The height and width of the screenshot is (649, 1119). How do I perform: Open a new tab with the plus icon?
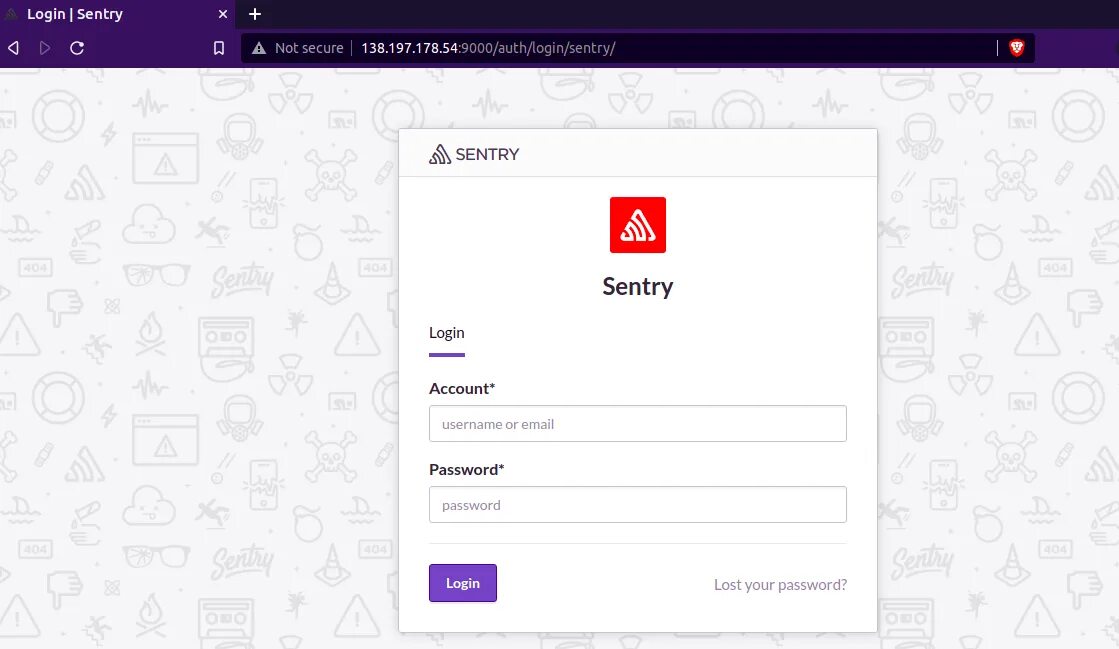point(255,14)
